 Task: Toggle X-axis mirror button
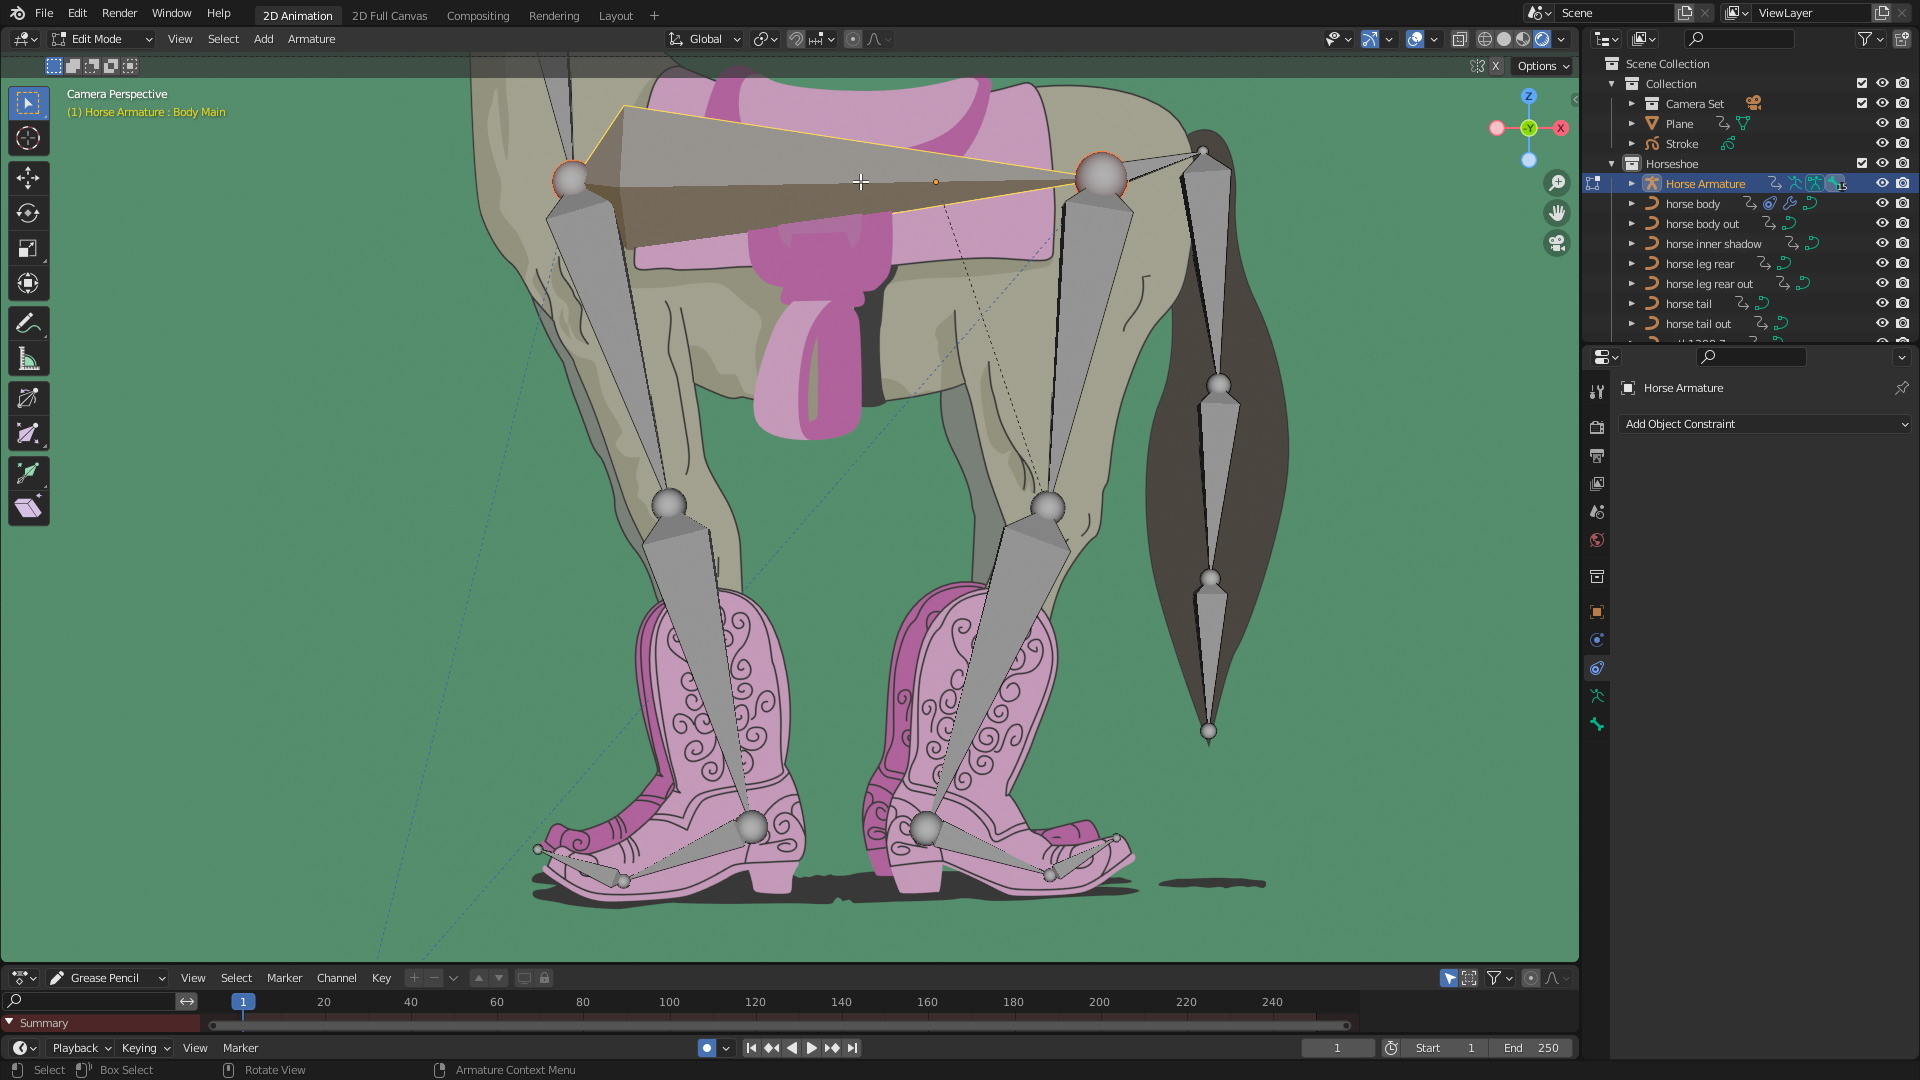click(x=1495, y=66)
